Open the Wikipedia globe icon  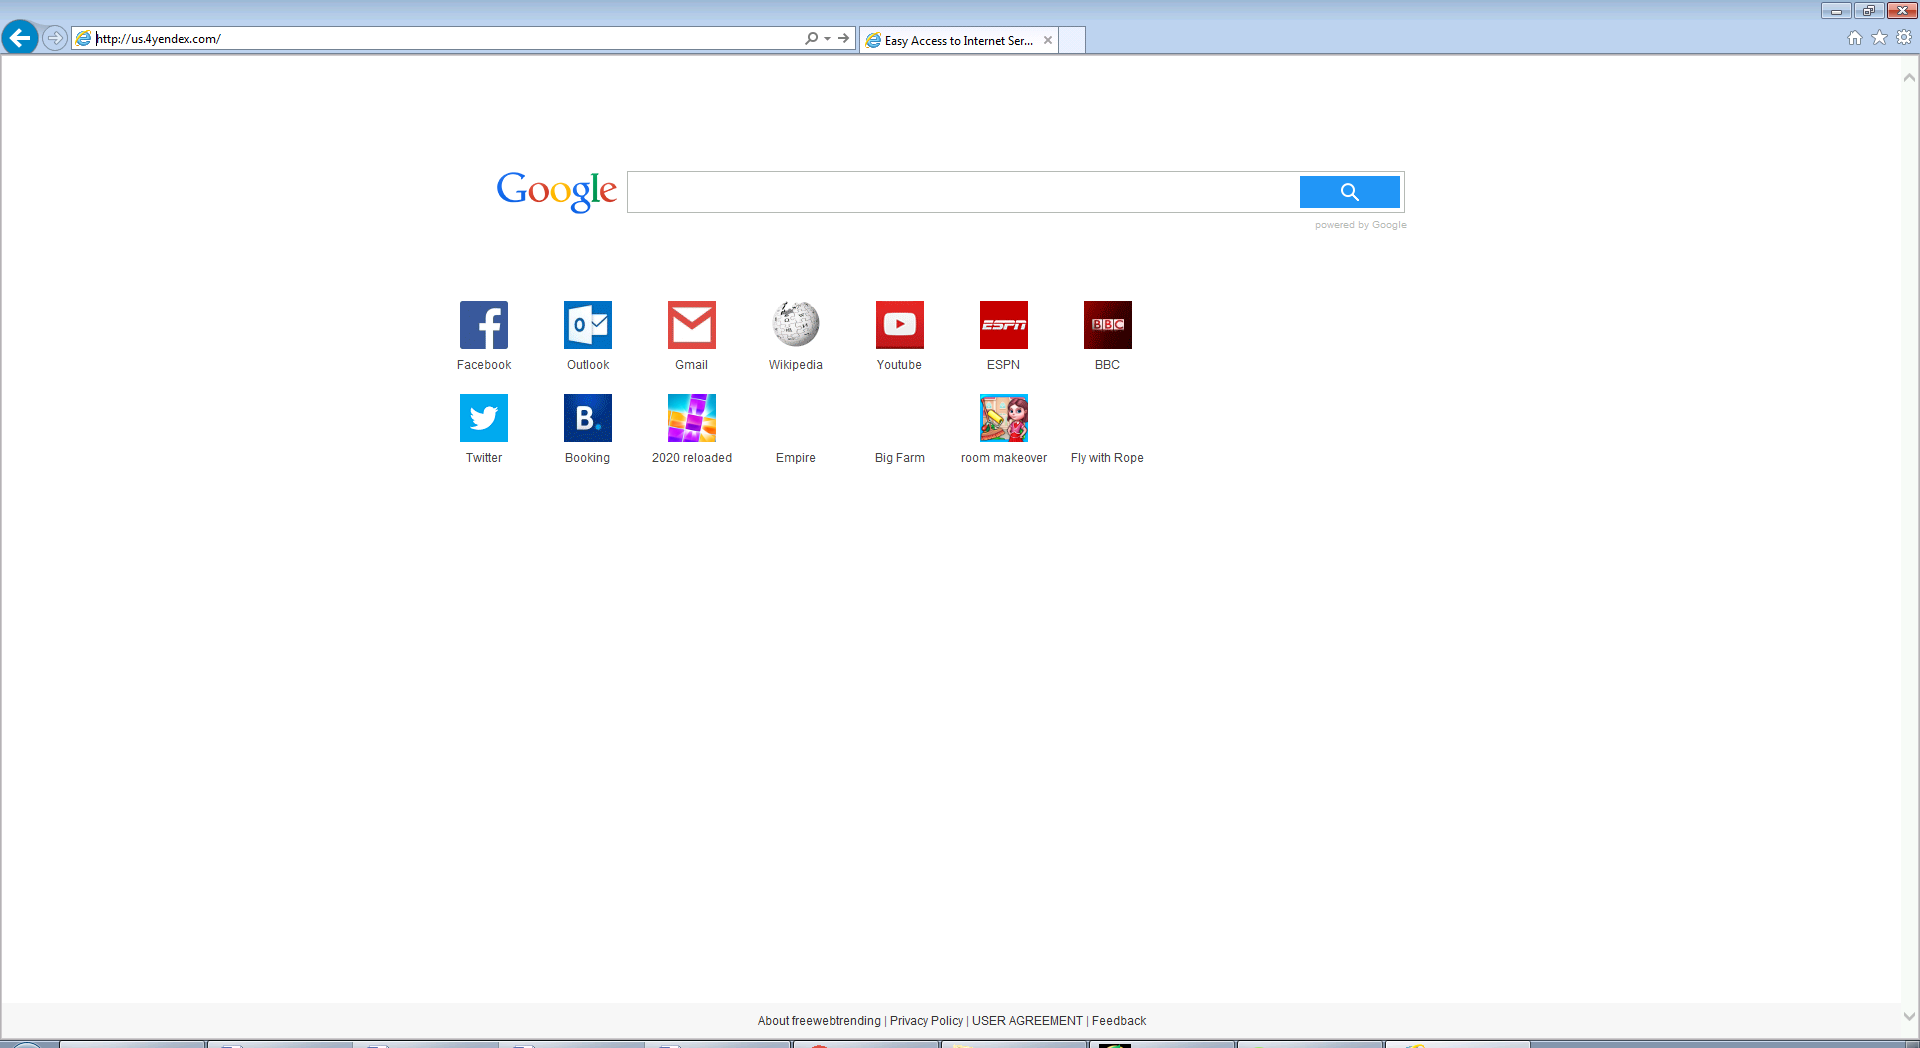796,325
